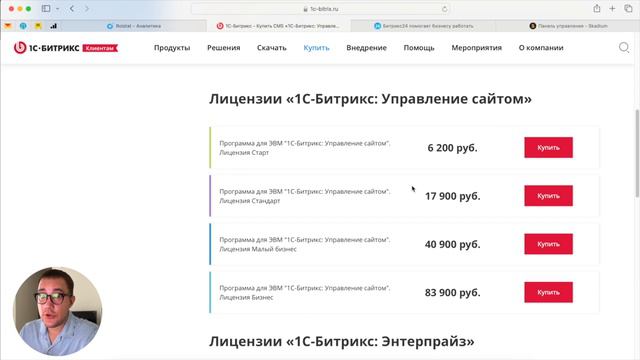
Task: Open the Помощь menu
Action: coord(419,48)
